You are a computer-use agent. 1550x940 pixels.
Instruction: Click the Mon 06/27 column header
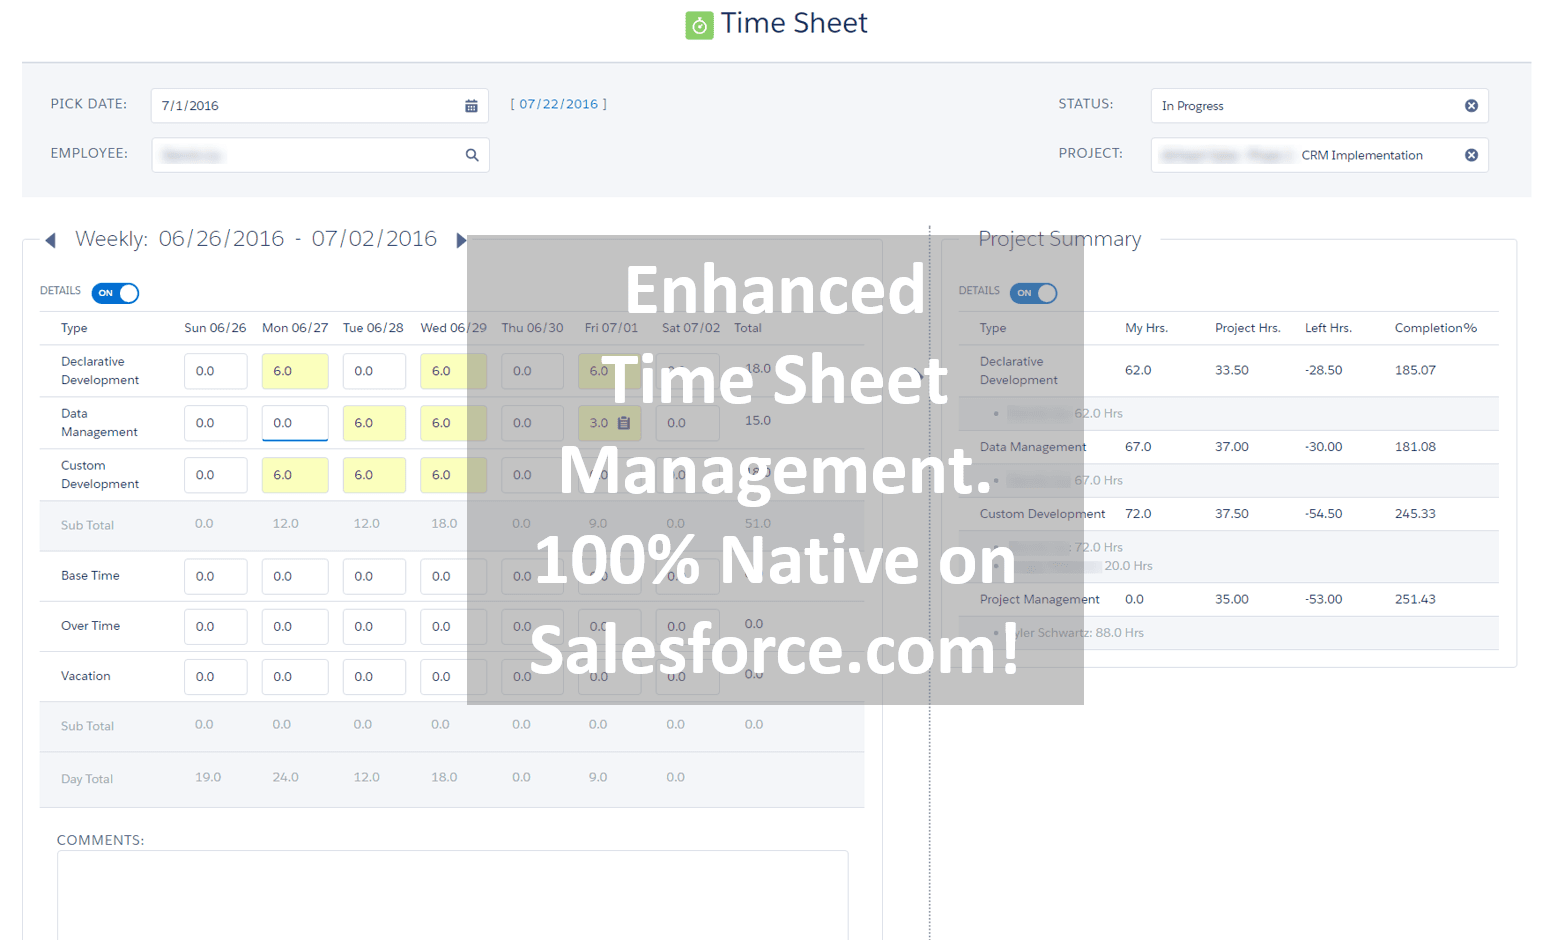point(295,328)
